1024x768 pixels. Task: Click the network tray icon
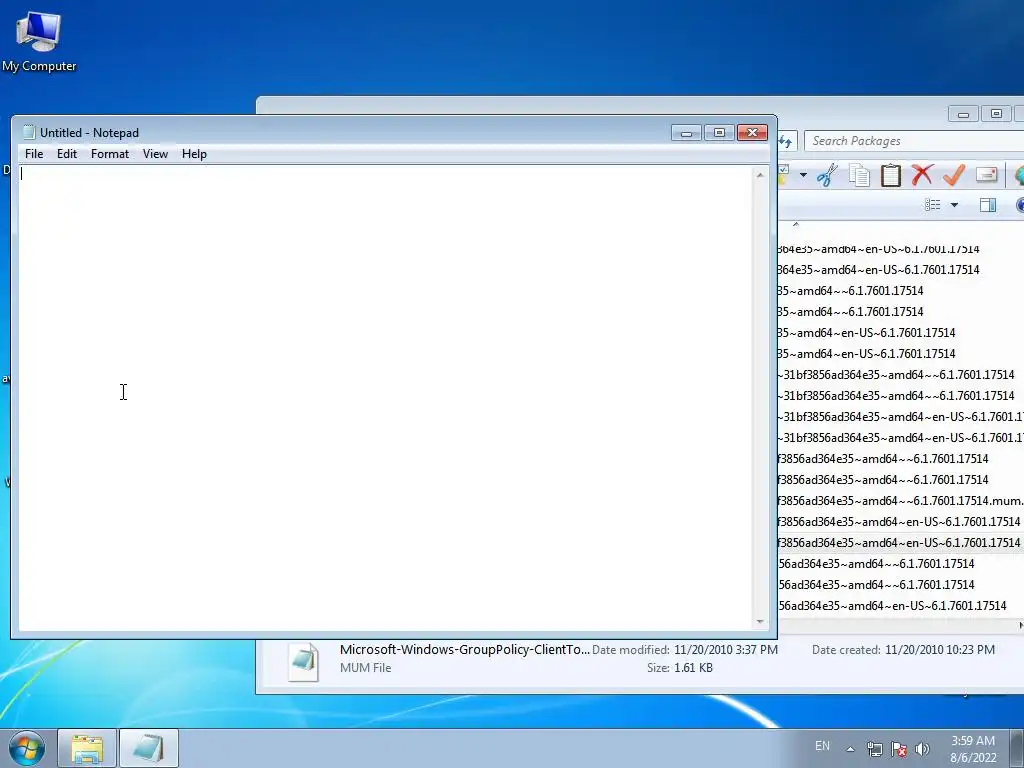874,749
